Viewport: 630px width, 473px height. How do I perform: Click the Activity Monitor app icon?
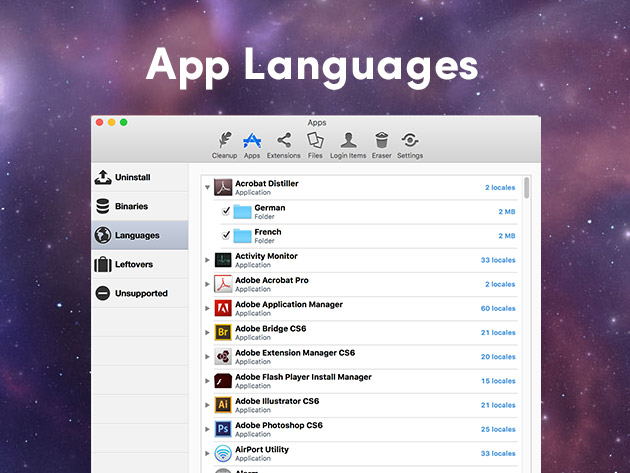(x=223, y=260)
